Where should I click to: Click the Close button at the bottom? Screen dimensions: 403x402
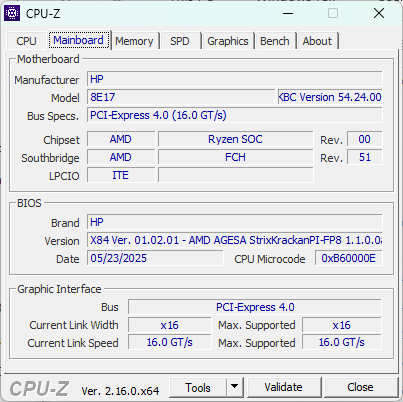pyautogui.click(x=360, y=387)
